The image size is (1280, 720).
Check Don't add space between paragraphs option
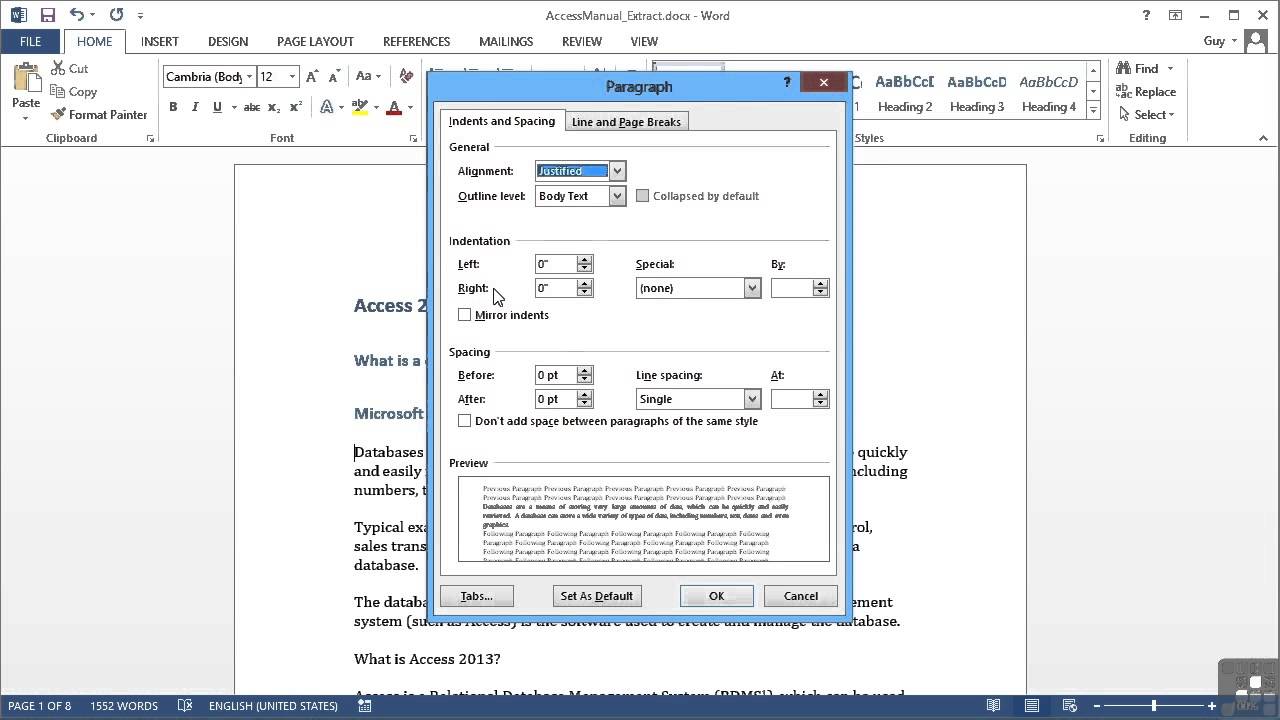coord(464,421)
